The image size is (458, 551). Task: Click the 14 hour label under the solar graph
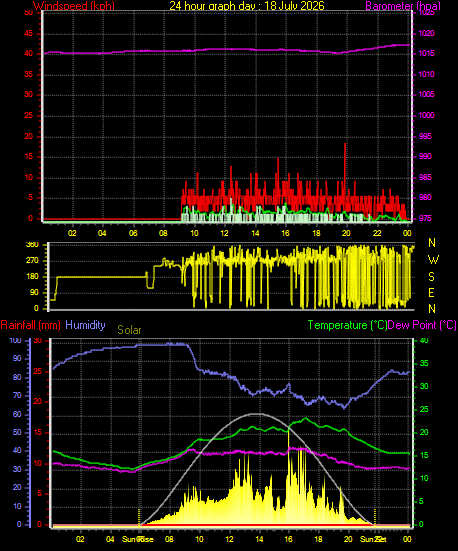259,539
